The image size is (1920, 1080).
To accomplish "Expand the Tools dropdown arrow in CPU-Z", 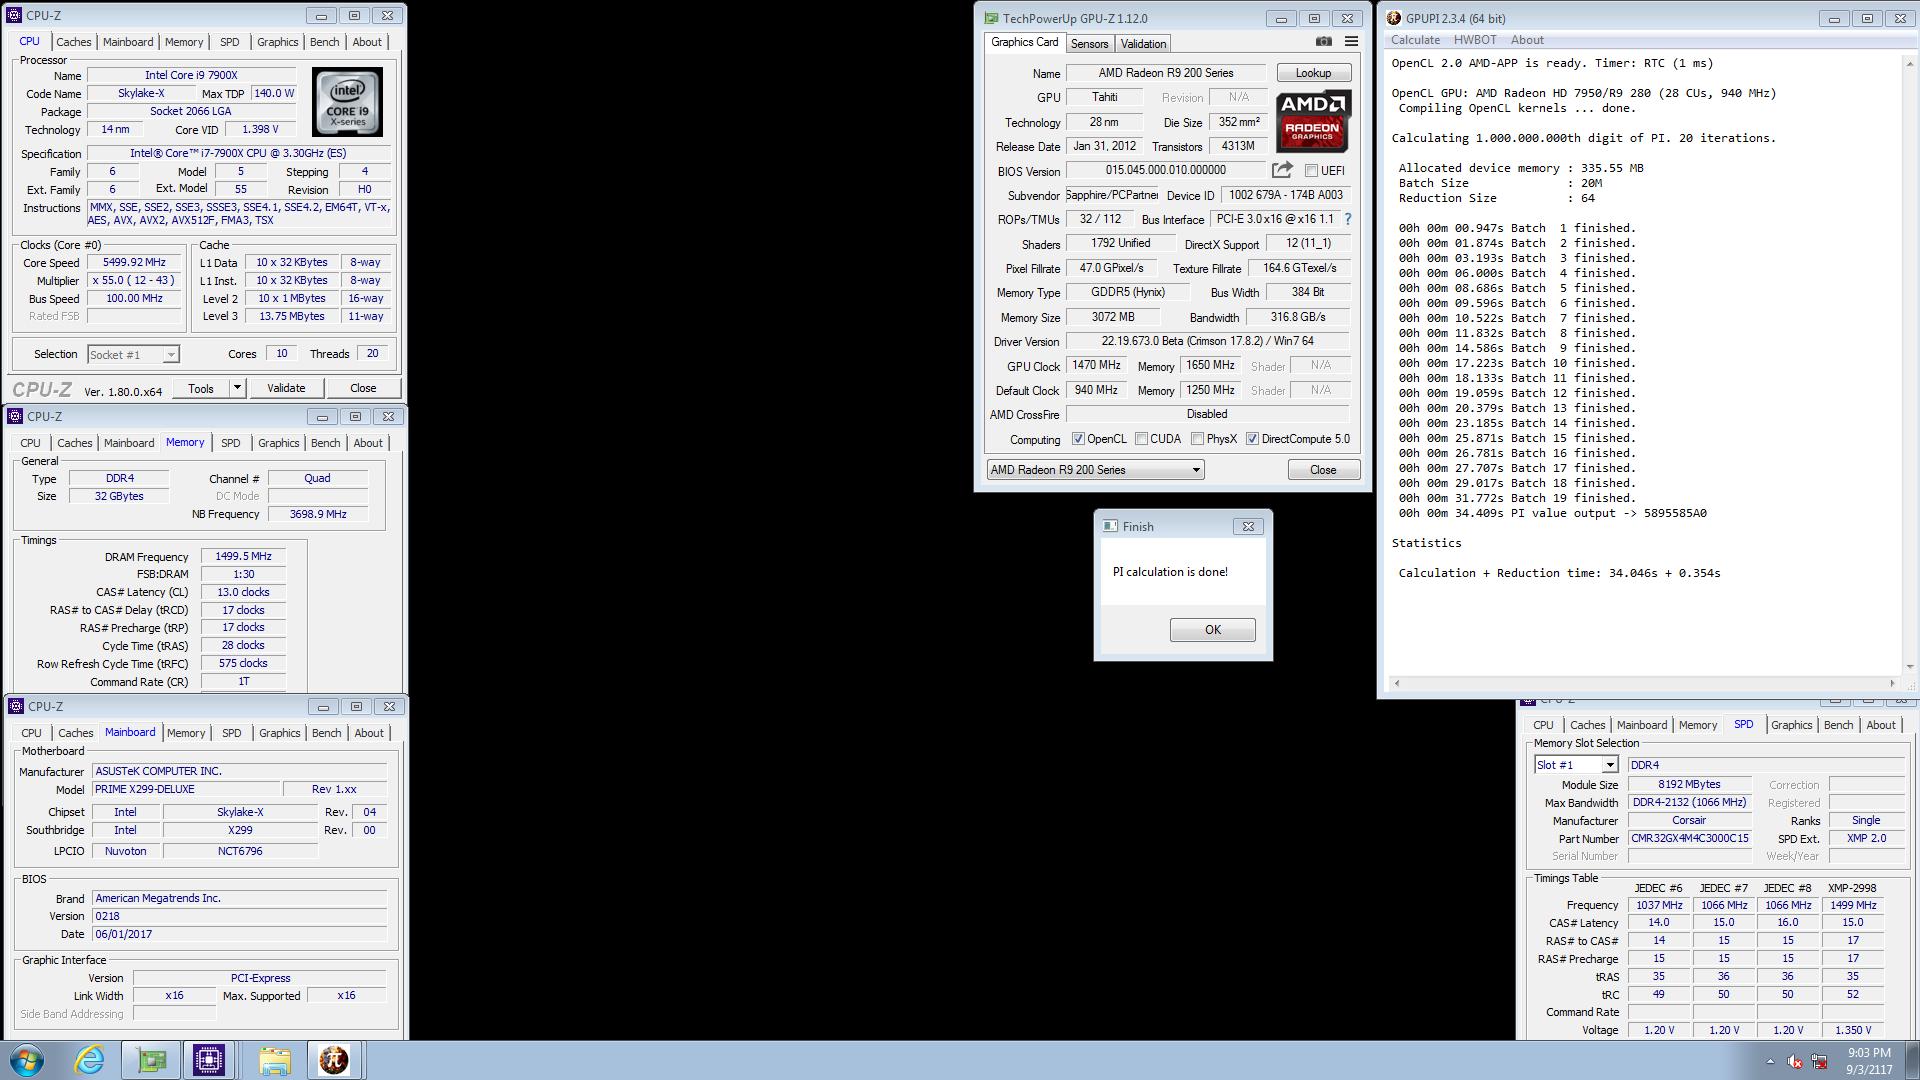I will [x=237, y=388].
